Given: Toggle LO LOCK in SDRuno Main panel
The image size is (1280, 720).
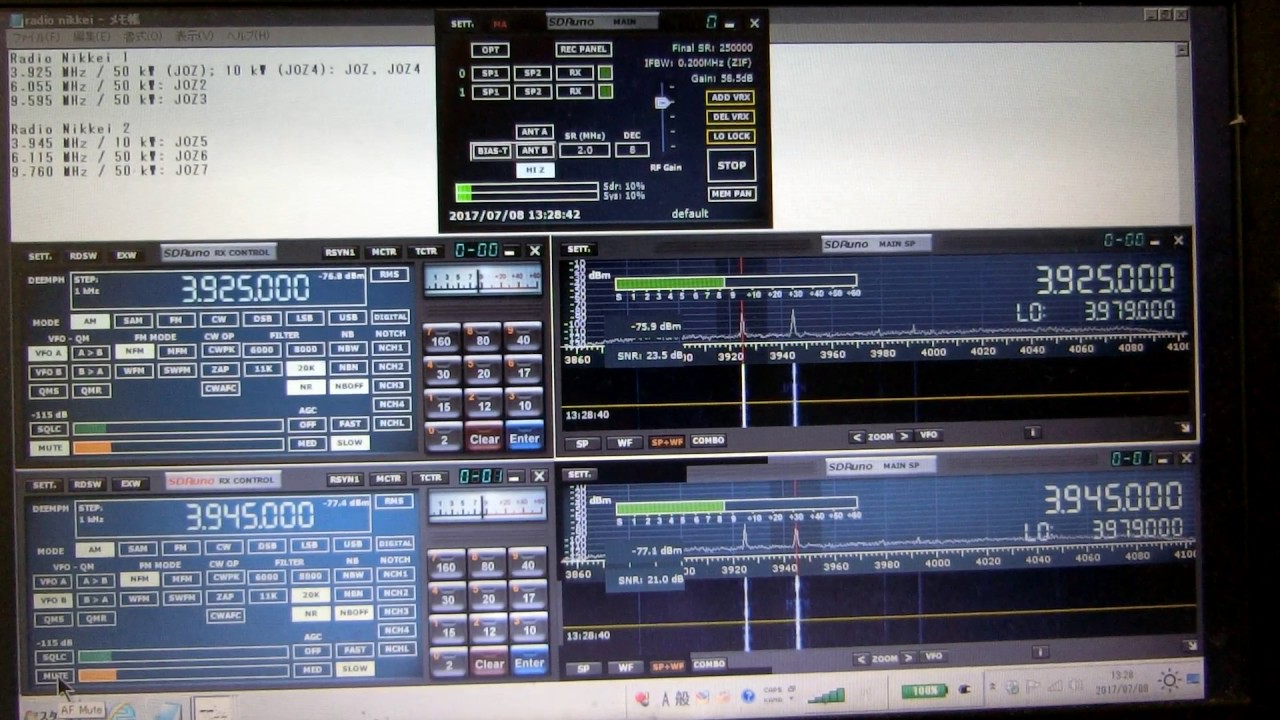Looking at the screenshot, I should click(731, 136).
